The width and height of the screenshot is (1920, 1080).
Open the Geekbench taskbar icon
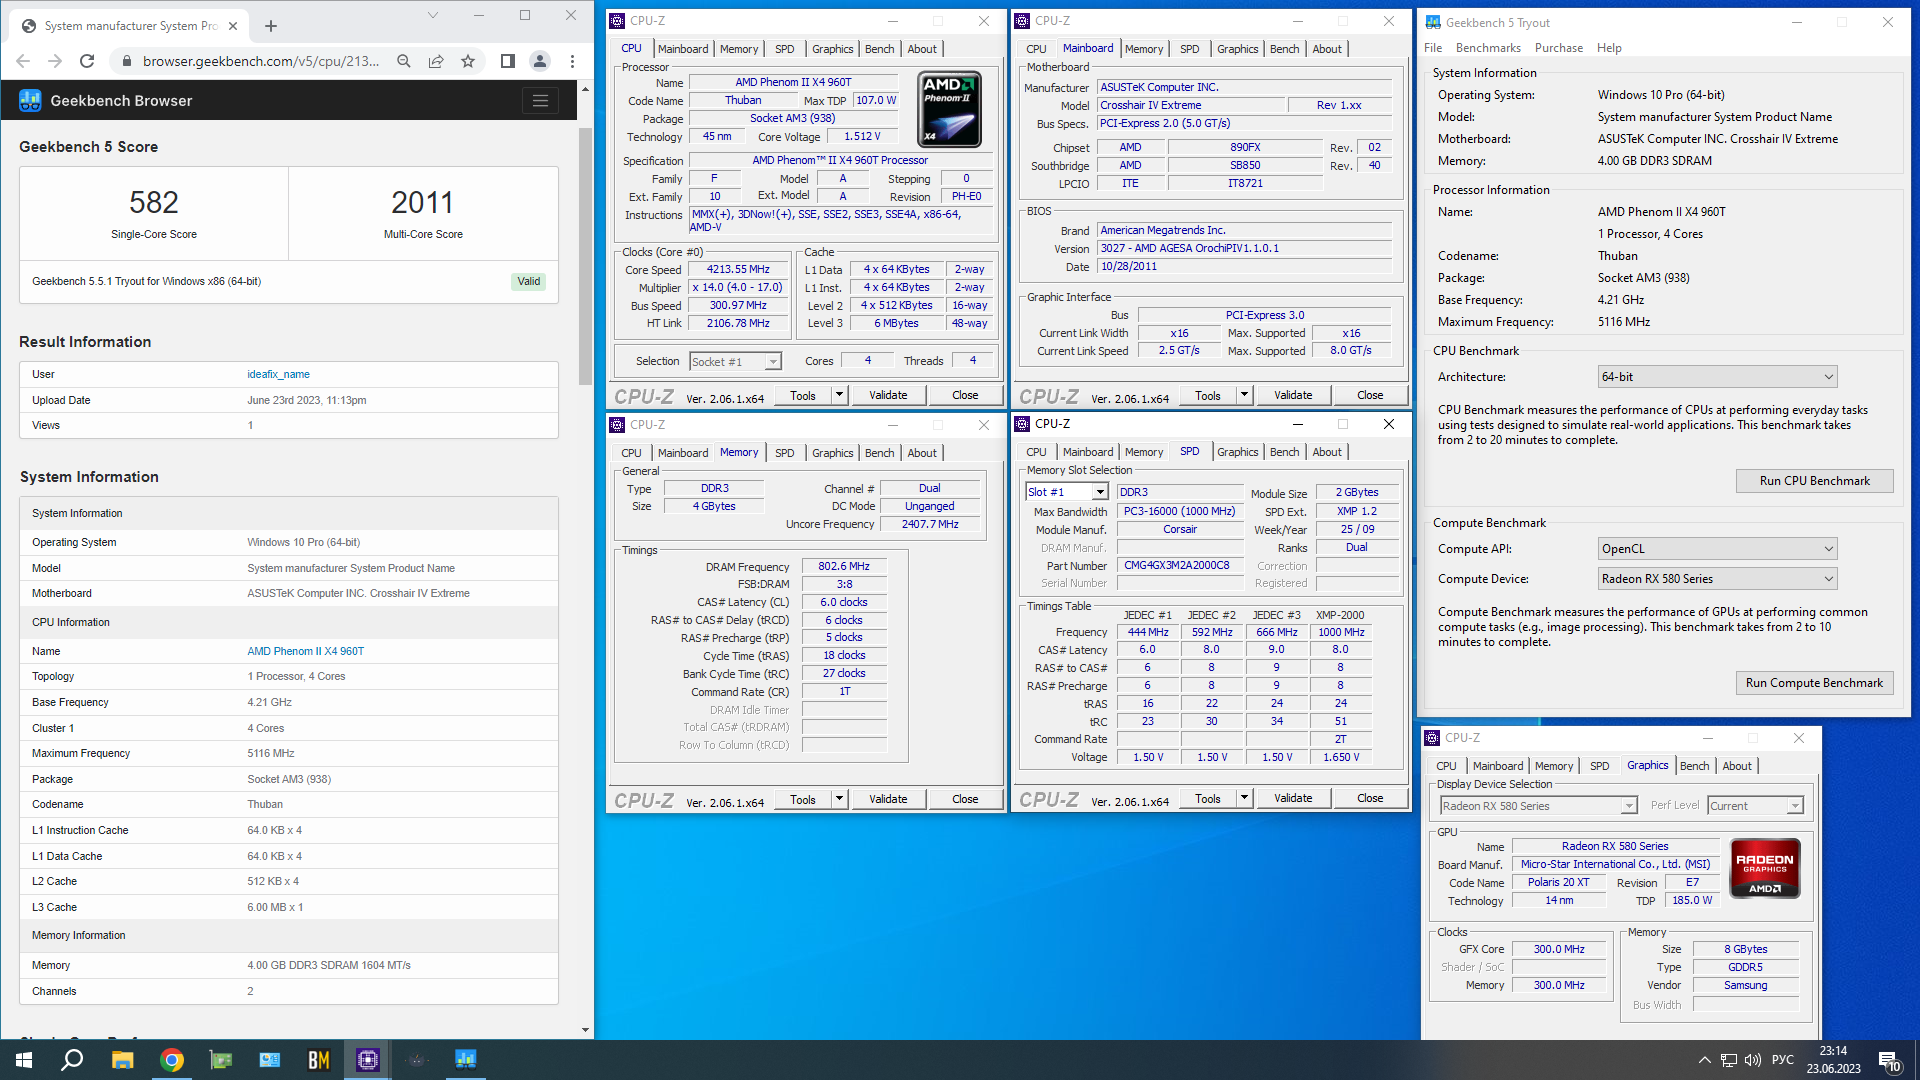tap(466, 1060)
